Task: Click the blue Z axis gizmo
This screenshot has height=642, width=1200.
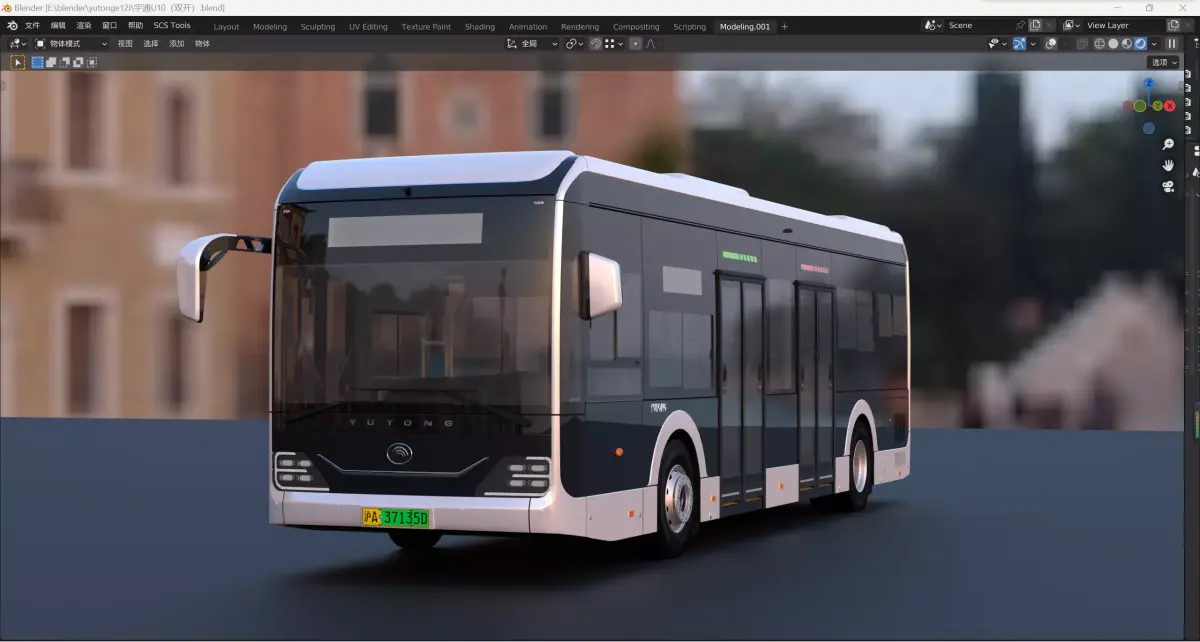Action: point(1149,85)
